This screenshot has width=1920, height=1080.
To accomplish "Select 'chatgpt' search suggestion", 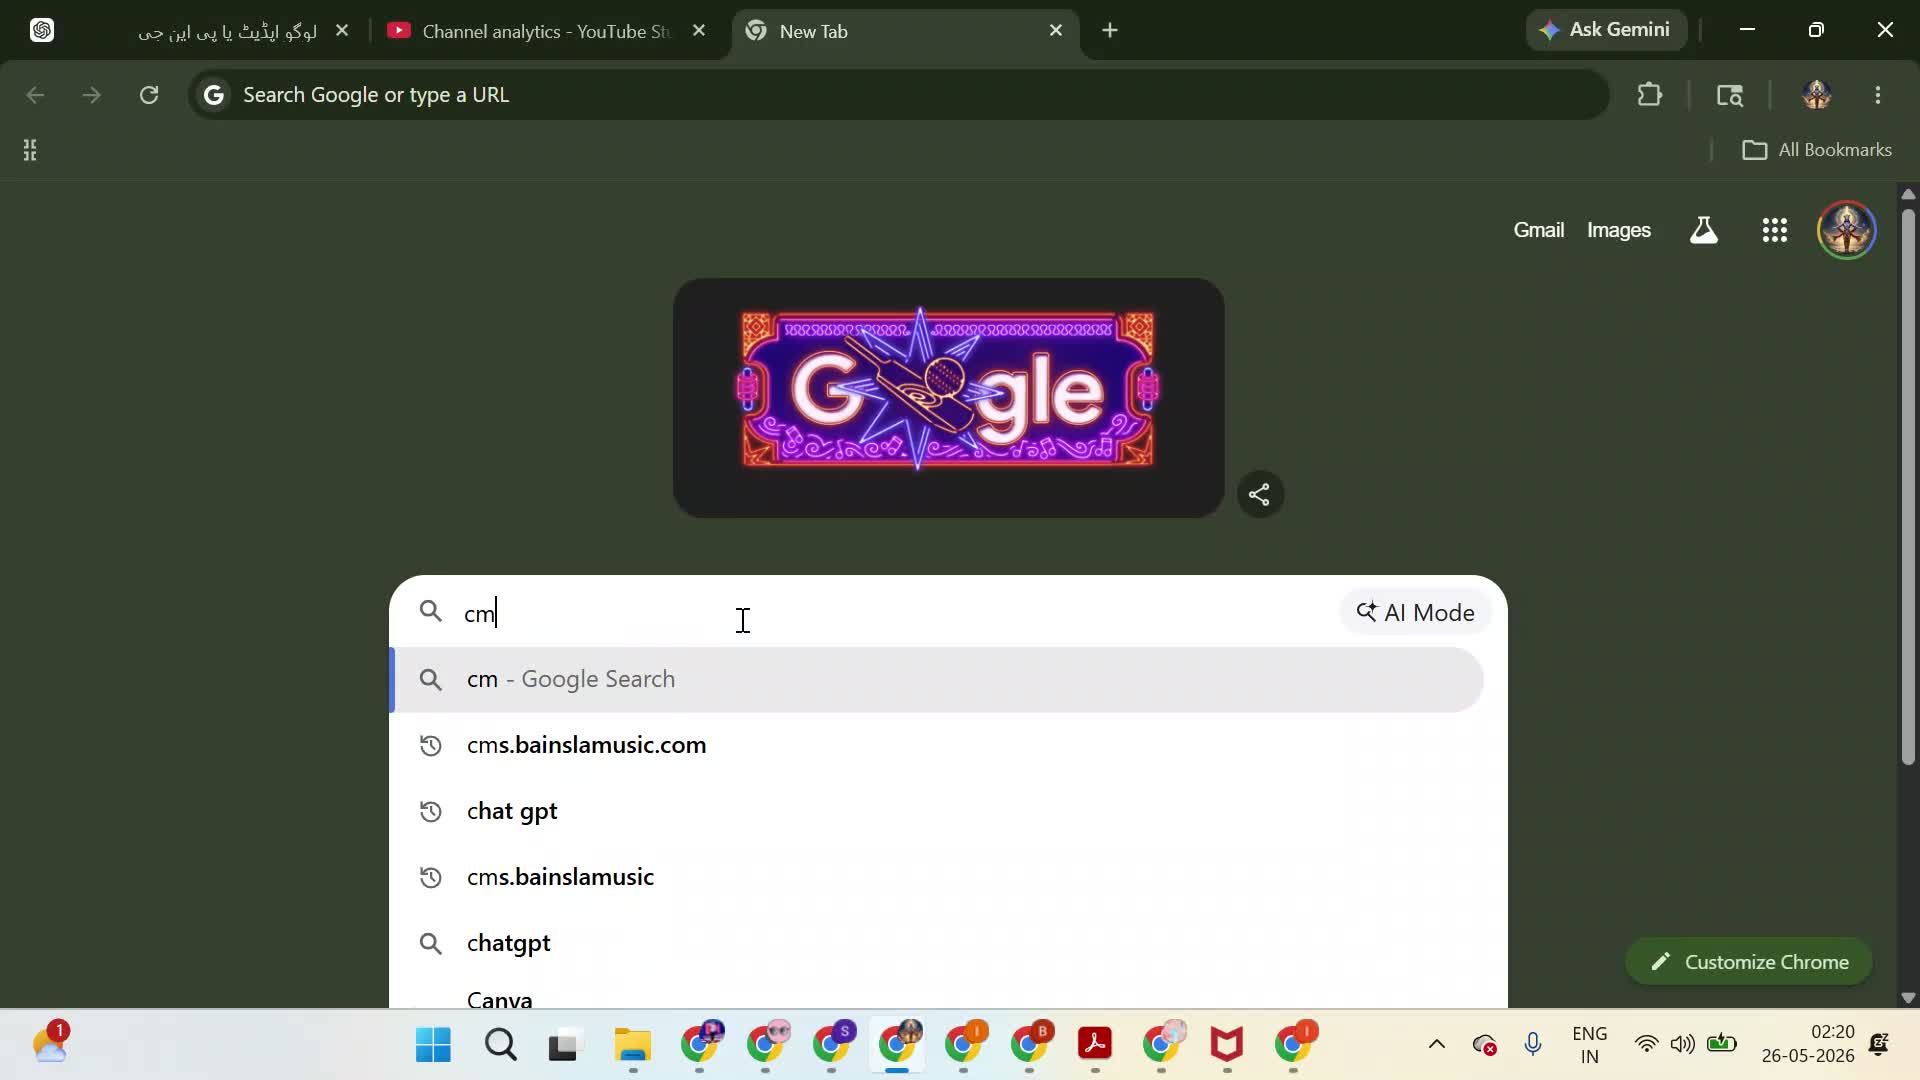I will tap(938, 944).
